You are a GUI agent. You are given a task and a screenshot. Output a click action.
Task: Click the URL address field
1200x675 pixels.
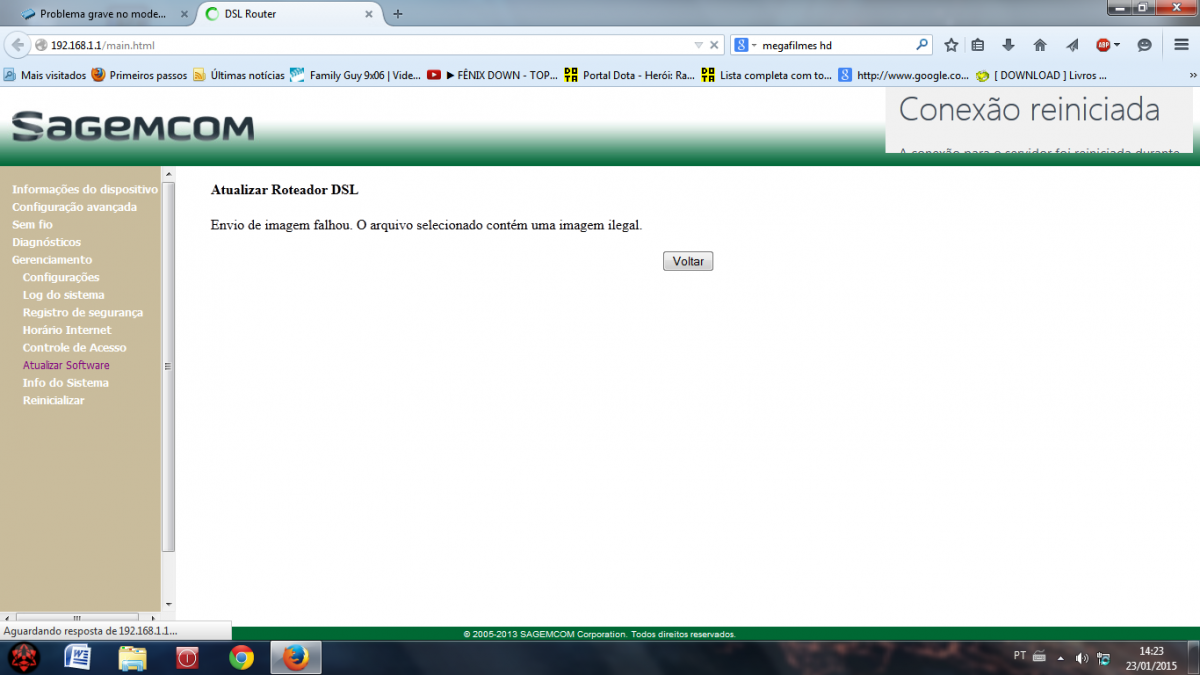370,45
